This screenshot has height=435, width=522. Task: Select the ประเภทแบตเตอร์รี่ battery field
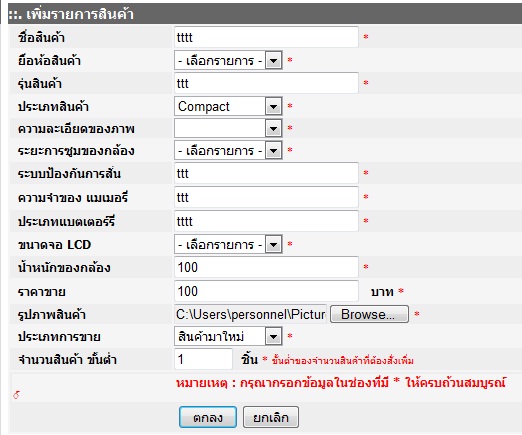pyautogui.click(x=266, y=221)
